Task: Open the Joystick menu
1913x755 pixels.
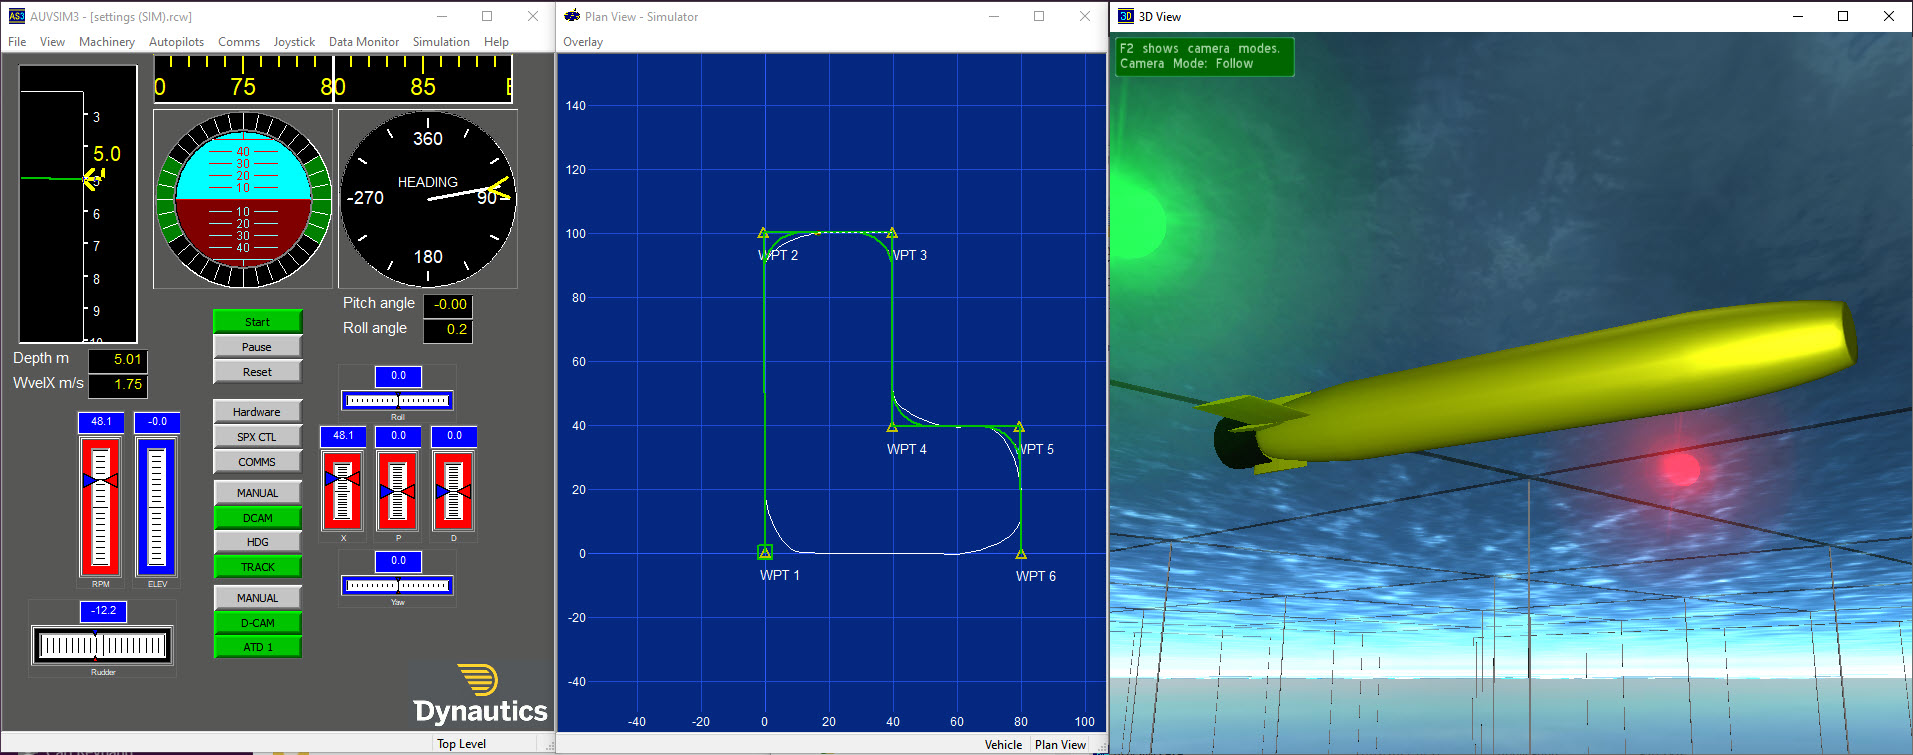Action: [x=294, y=42]
